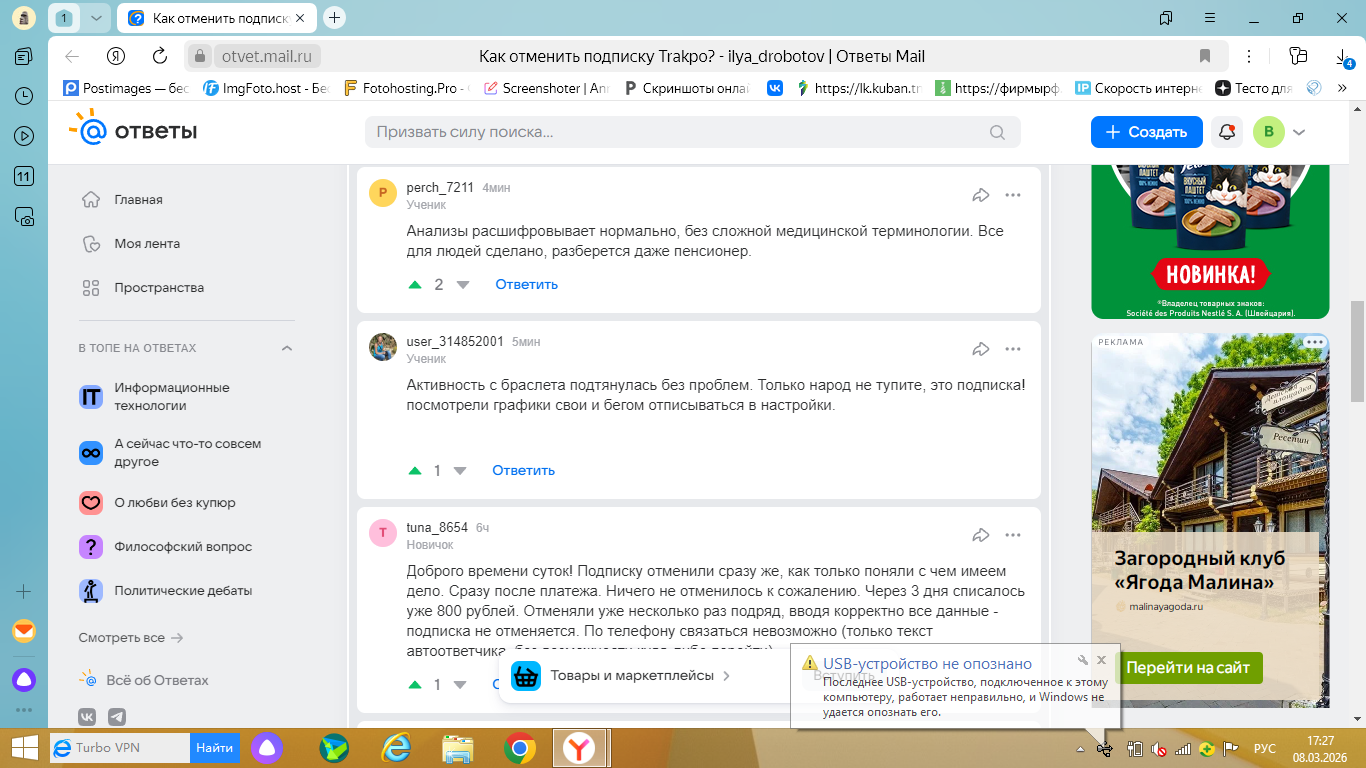Launch Google Chrome from the taskbar
Image resolution: width=1366 pixels, height=768 pixels.
pyautogui.click(x=518, y=747)
